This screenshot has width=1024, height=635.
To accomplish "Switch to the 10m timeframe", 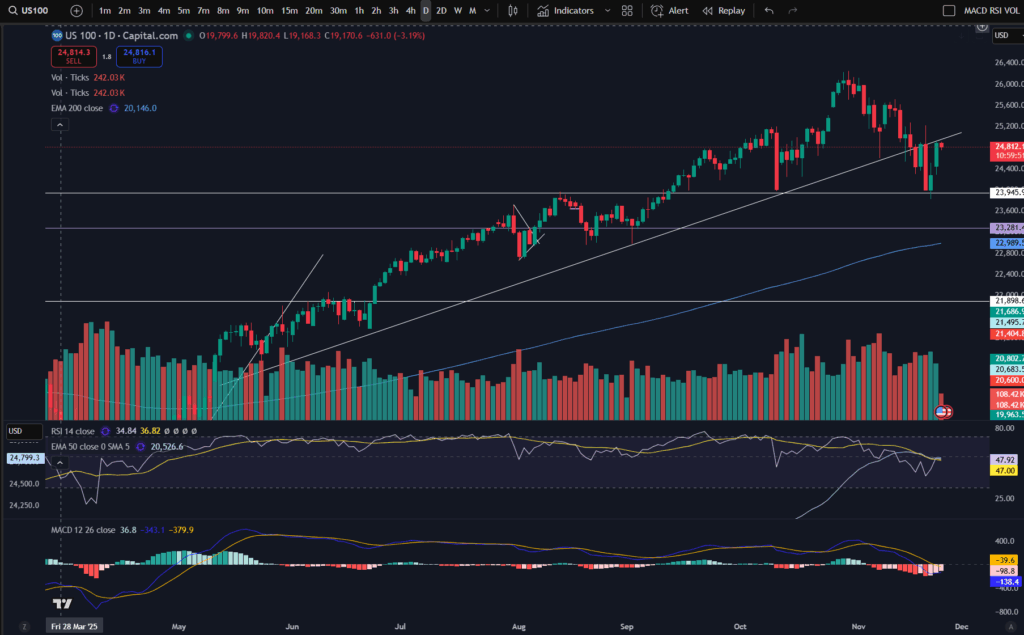I will point(264,10).
